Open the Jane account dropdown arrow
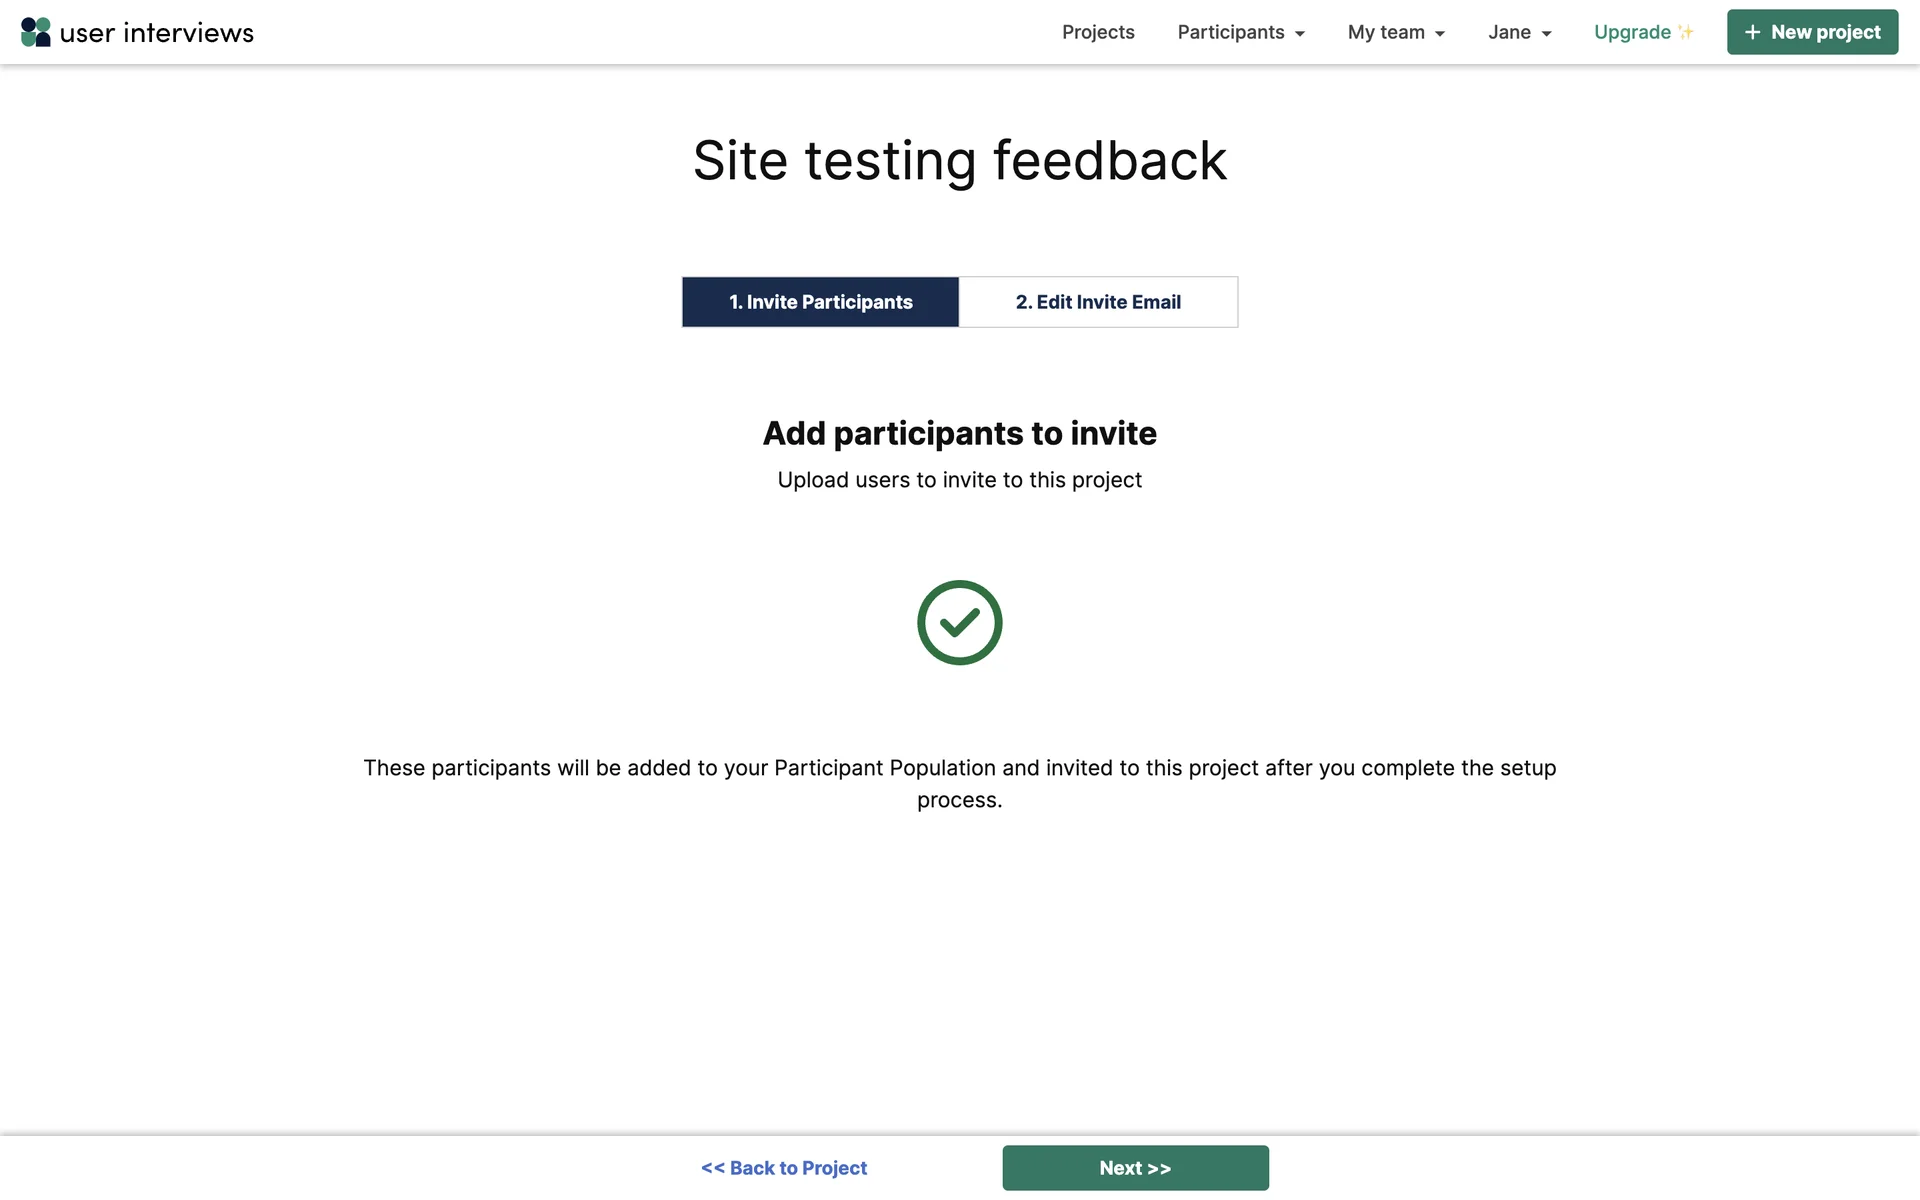Image resolution: width=1920 pixels, height=1200 pixels. (x=1546, y=34)
